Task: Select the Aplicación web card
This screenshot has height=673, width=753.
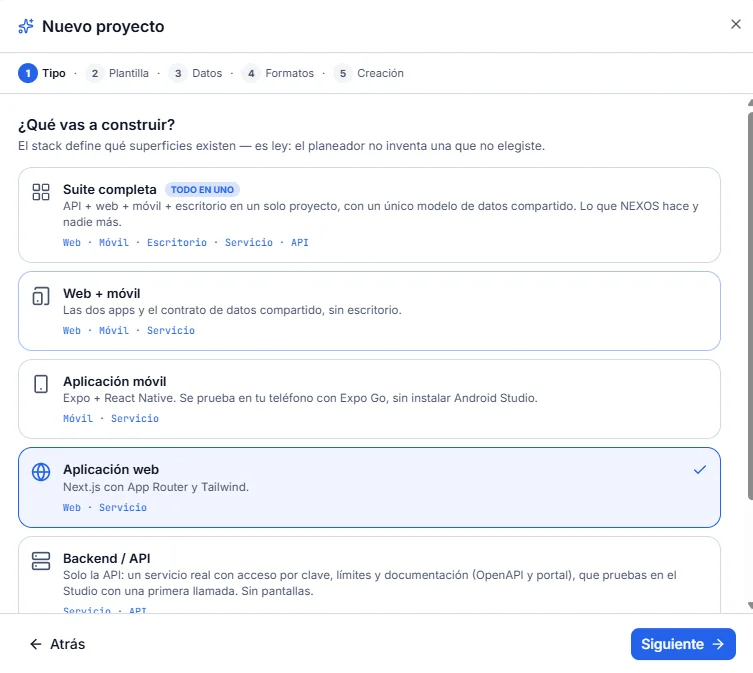Action: (x=369, y=487)
